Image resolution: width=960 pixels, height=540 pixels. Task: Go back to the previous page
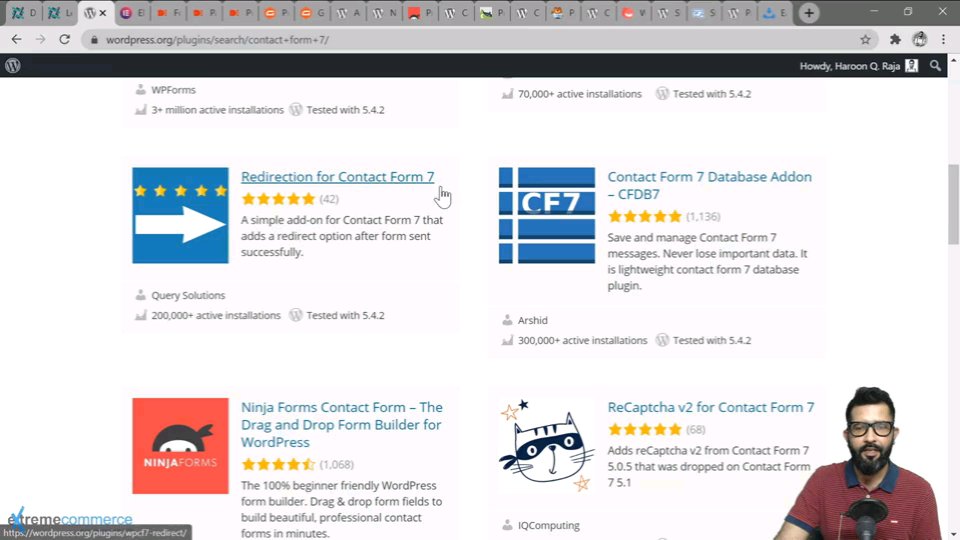click(x=17, y=39)
